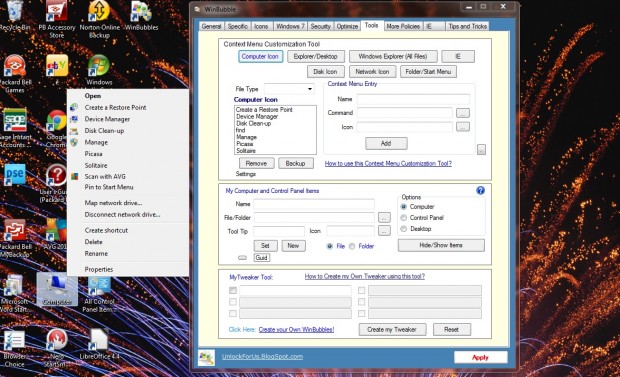Screen dimensions: 620x377
Task: Launch Google Chrome from the desktop
Action: pyautogui.click(x=57, y=129)
